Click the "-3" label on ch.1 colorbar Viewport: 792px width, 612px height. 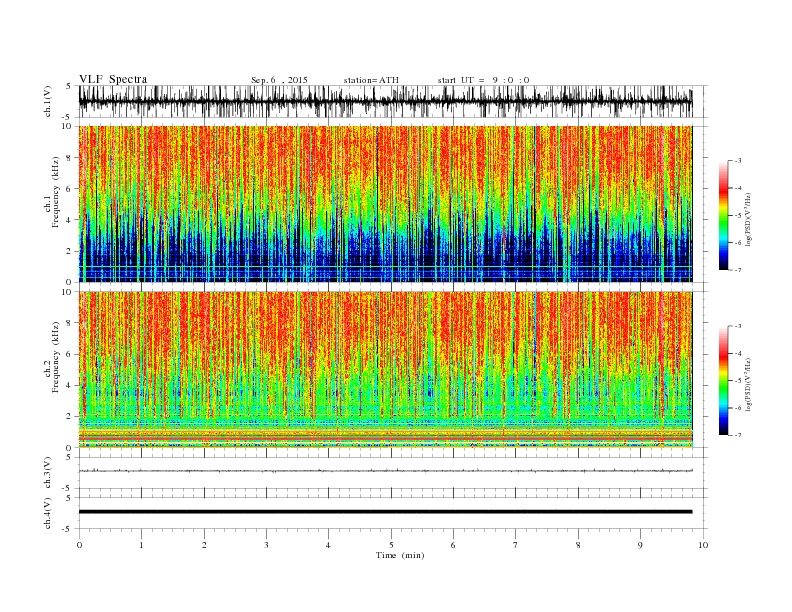pyautogui.click(x=737, y=161)
